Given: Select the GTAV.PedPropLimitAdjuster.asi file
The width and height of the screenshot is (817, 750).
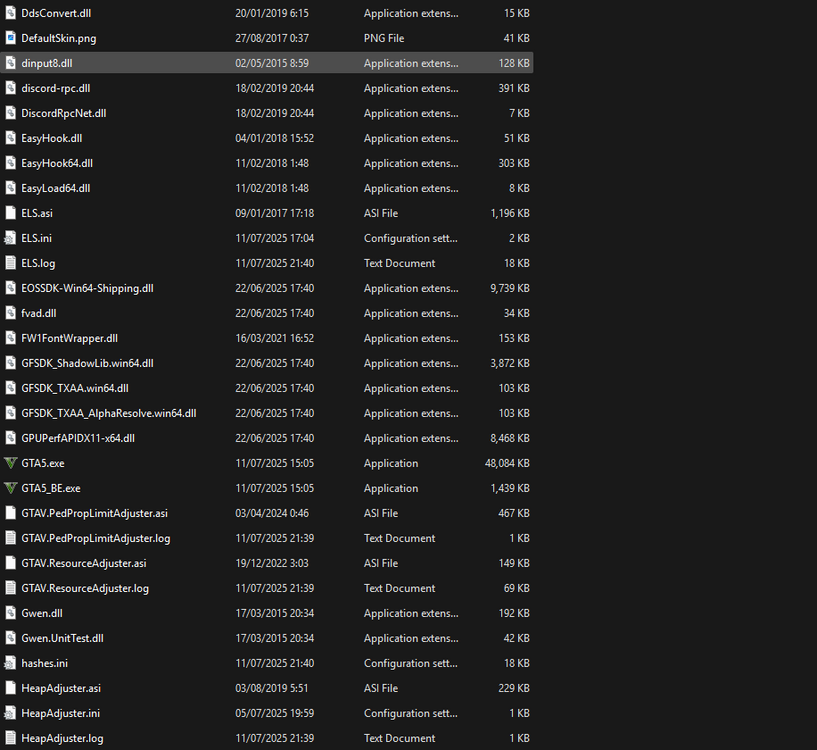Looking at the screenshot, I should point(95,513).
